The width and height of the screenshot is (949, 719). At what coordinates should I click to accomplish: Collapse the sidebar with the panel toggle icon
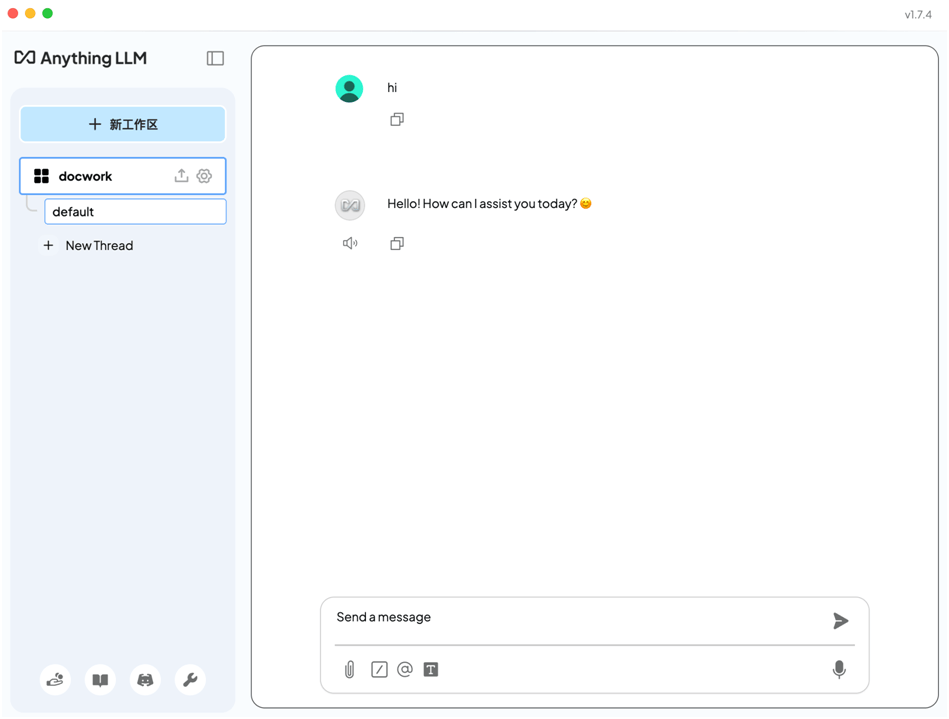215,58
